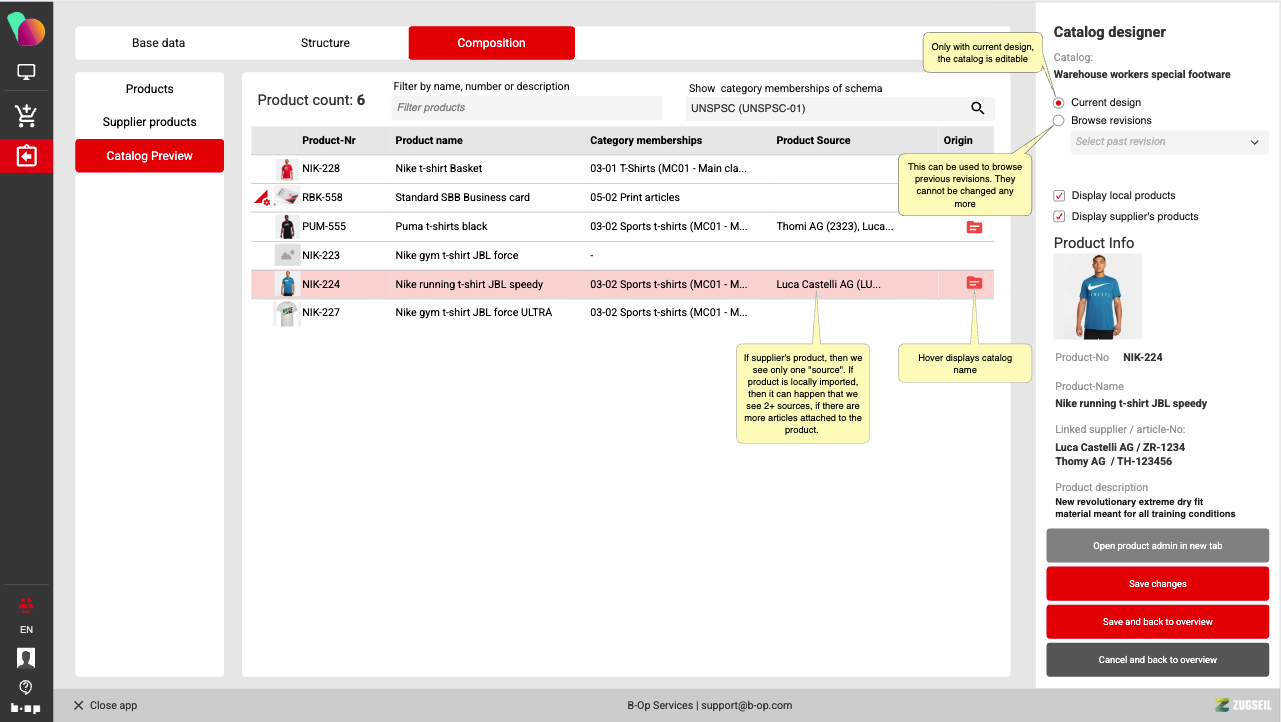The width and height of the screenshot is (1281, 722).
Task: Select the Browse revisions radio button
Action: (x=1059, y=121)
